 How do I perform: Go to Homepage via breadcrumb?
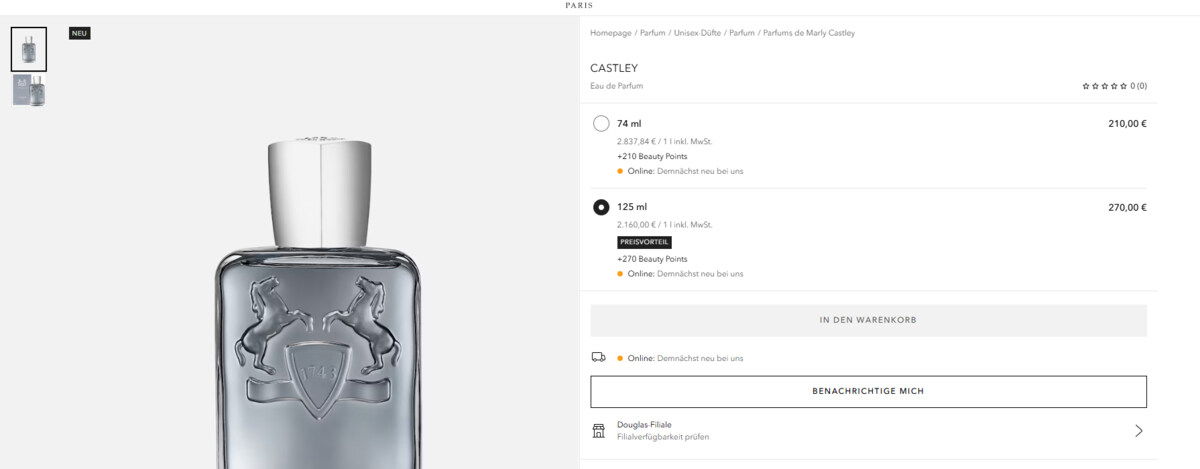click(611, 33)
